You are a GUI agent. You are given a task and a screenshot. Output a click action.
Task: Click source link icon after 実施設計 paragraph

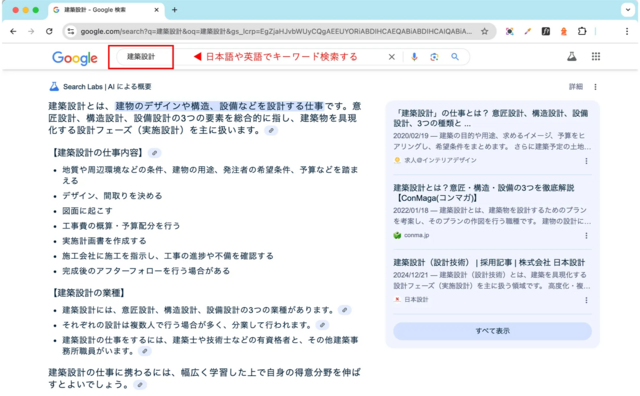tap(271, 131)
